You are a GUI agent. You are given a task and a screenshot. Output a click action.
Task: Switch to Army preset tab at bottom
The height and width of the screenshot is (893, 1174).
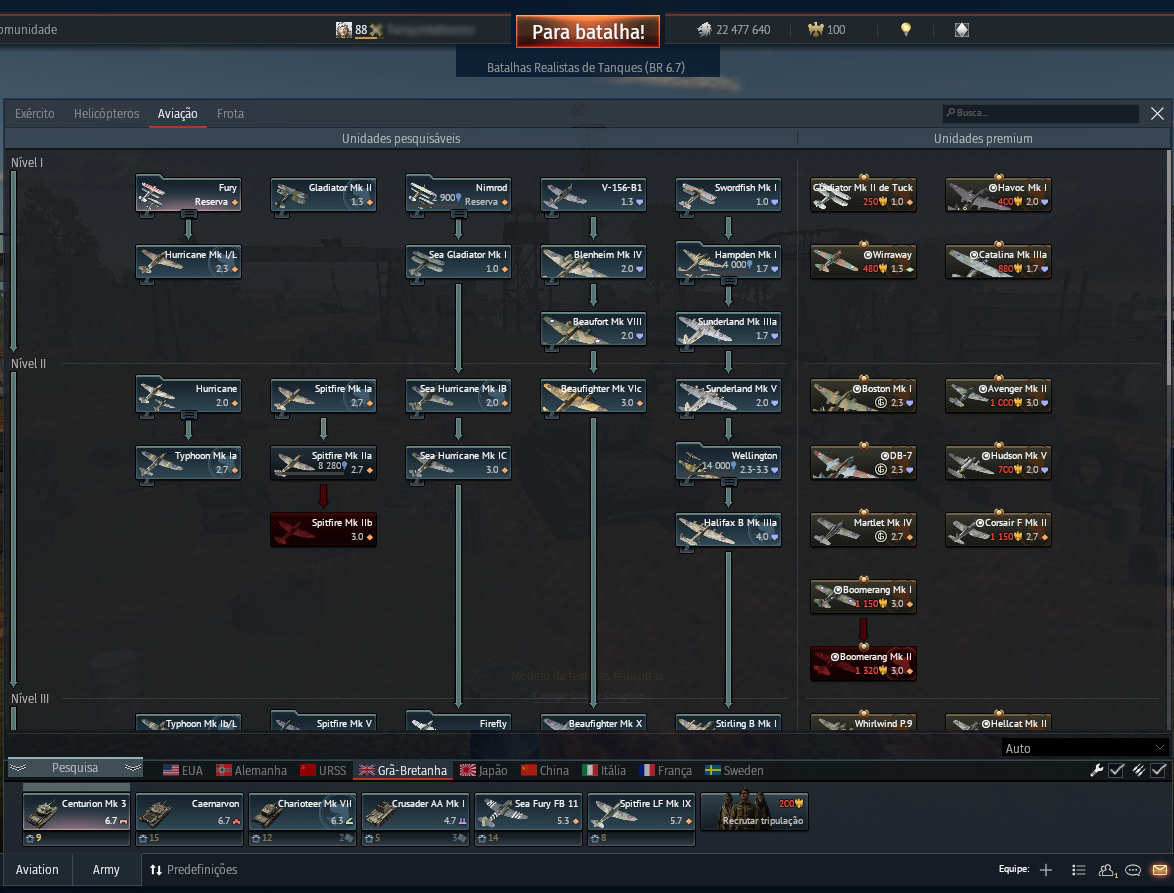click(106, 870)
